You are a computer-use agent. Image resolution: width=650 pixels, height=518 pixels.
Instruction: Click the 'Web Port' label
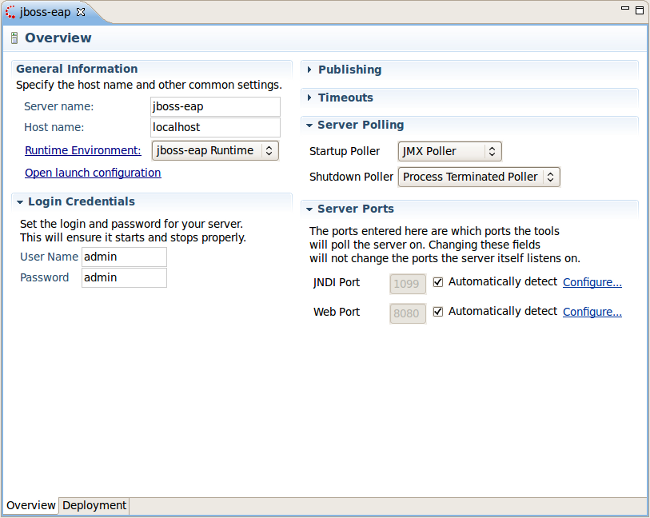click(x=336, y=312)
